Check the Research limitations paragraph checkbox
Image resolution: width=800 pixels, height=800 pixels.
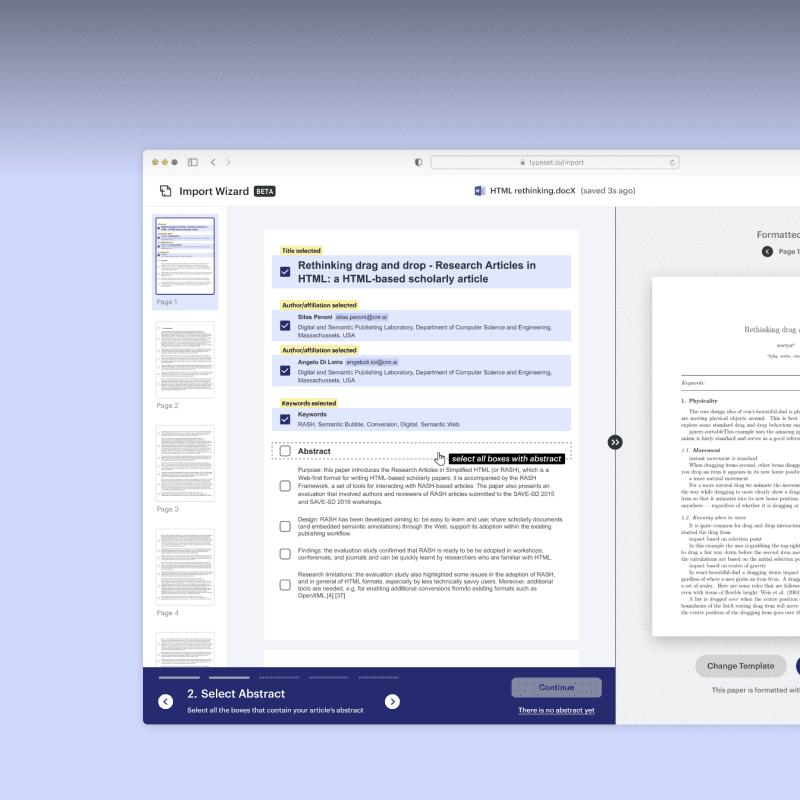coord(285,585)
